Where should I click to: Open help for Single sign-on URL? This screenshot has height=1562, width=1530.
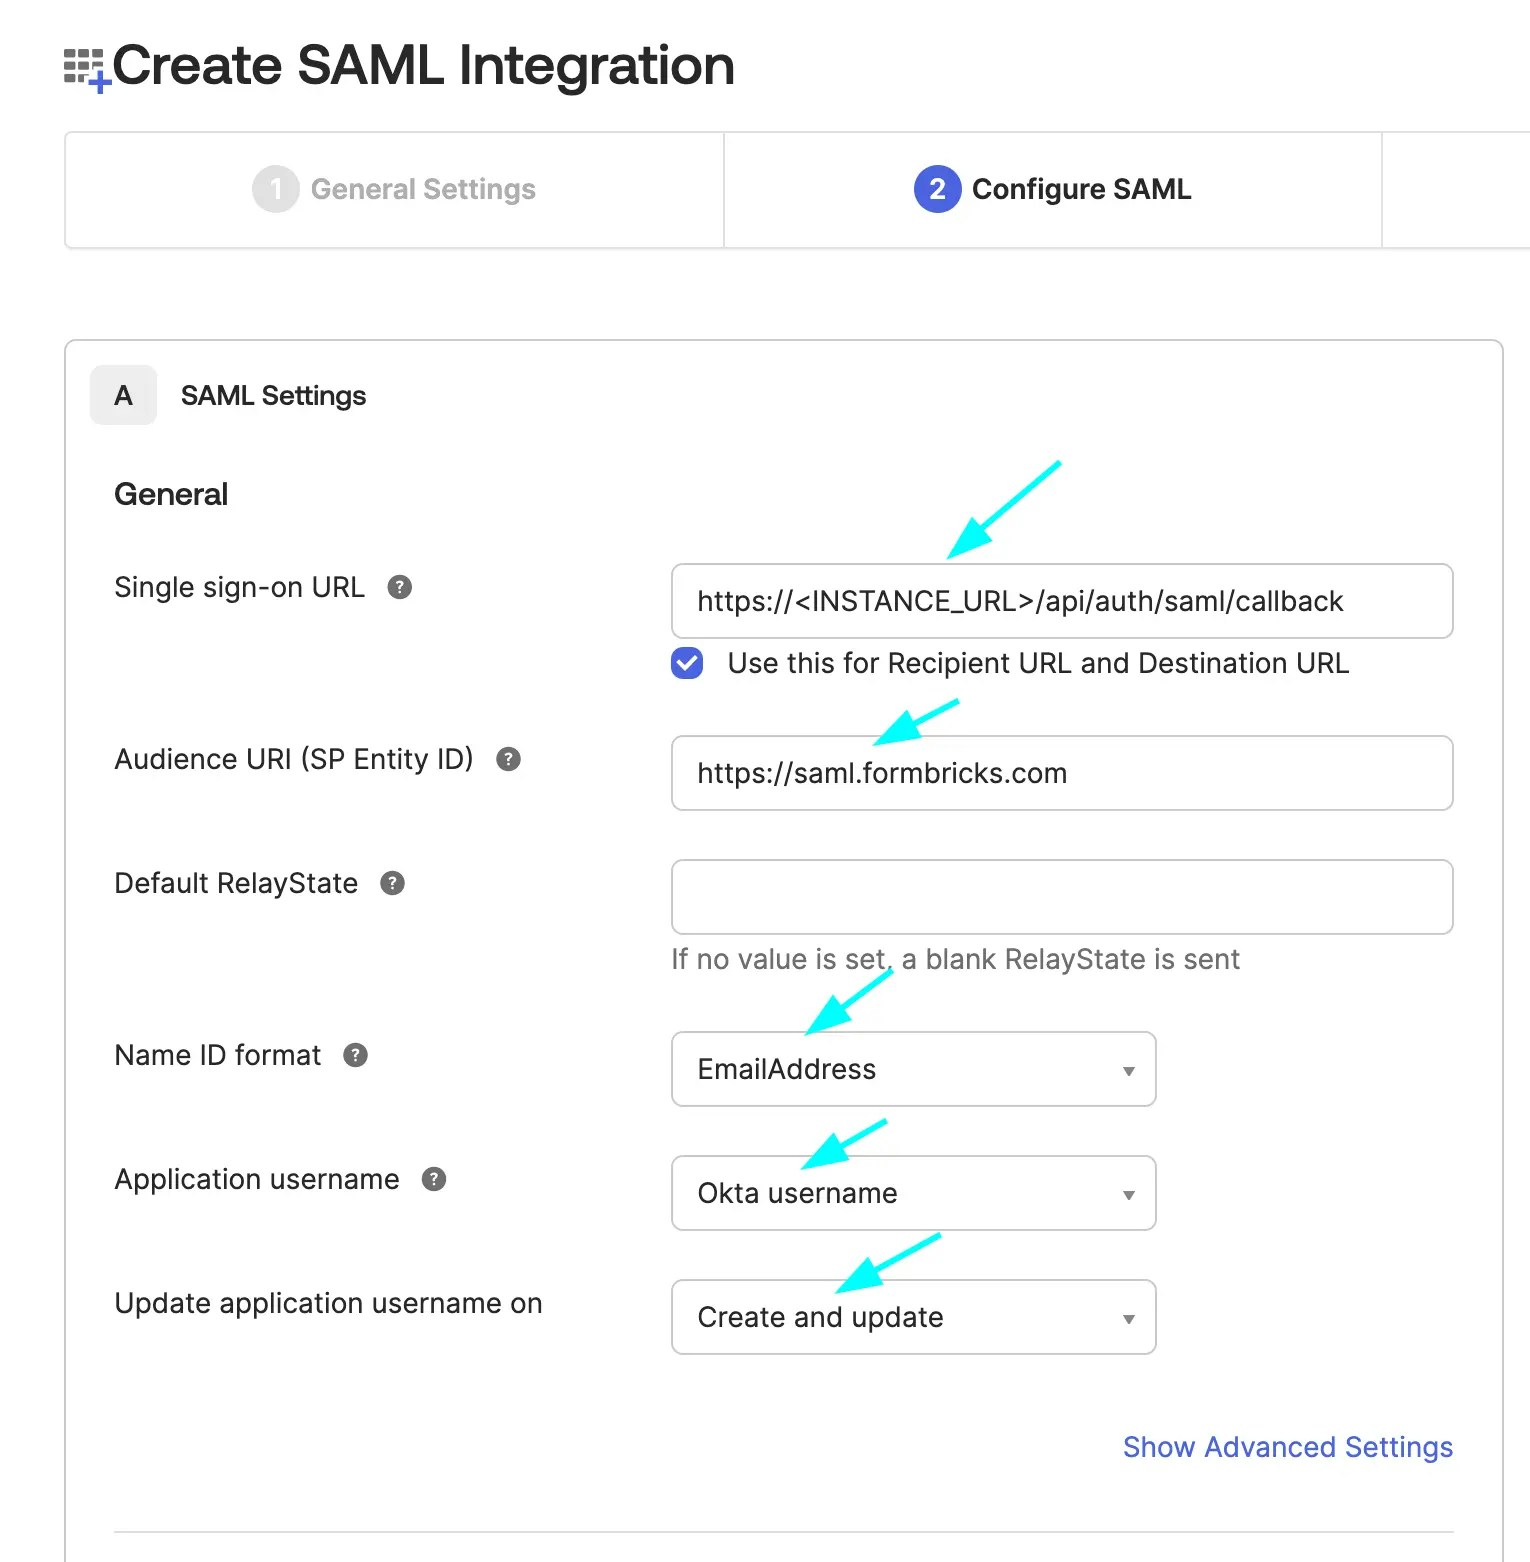pyautogui.click(x=400, y=587)
